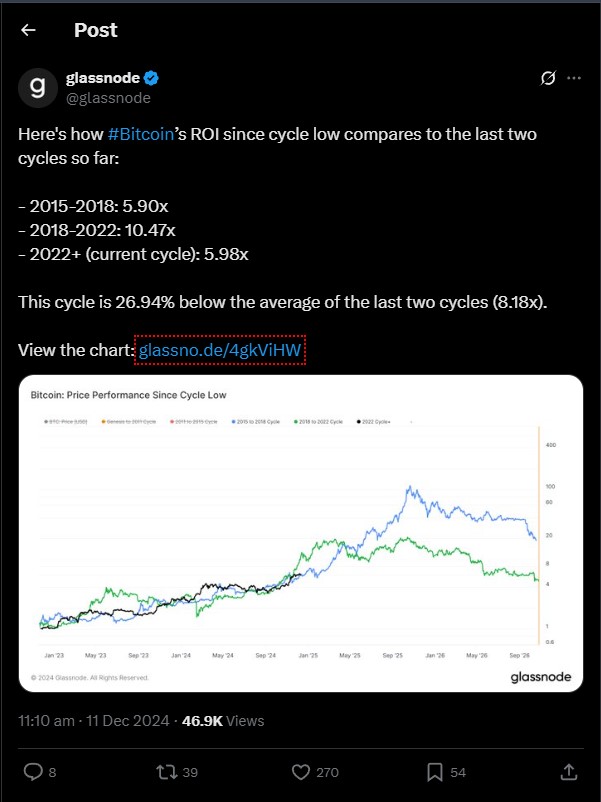Screen dimensions: 601x802
Task: Open the post's three-dot more menu
Action: point(574,78)
